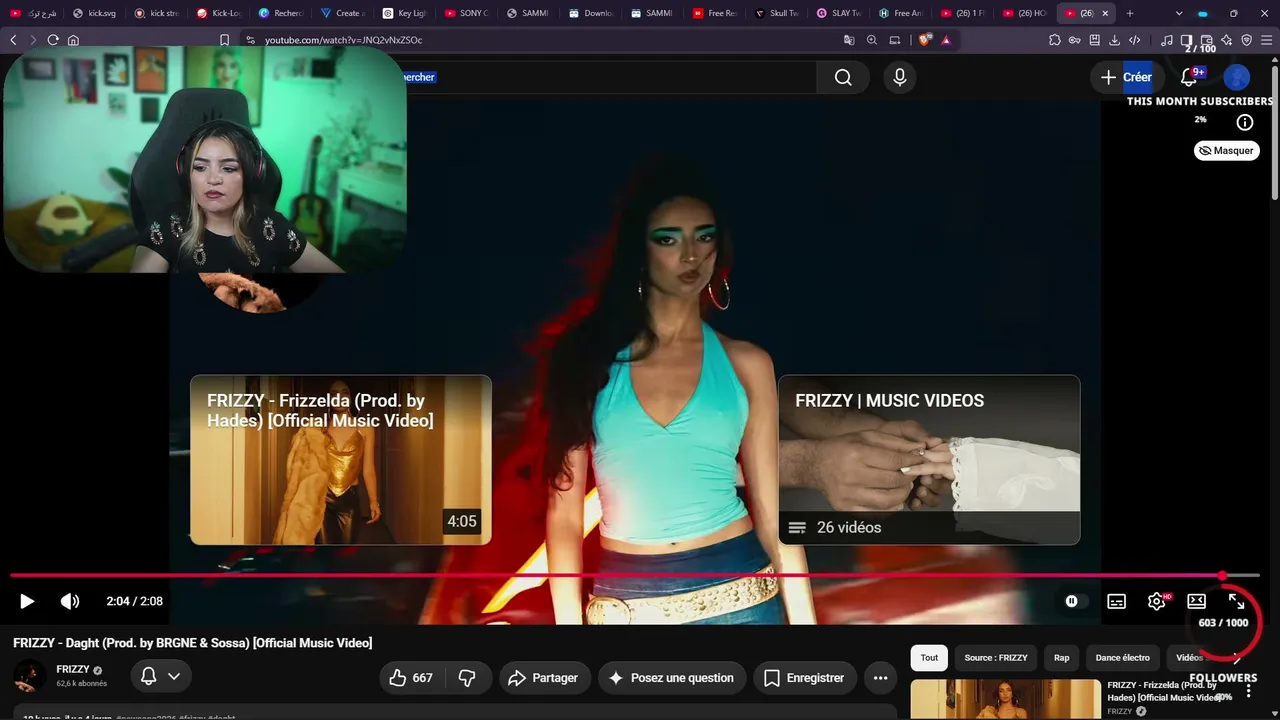Reload the page with the refresh icon
This screenshot has width=1280, height=720.
point(53,40)
